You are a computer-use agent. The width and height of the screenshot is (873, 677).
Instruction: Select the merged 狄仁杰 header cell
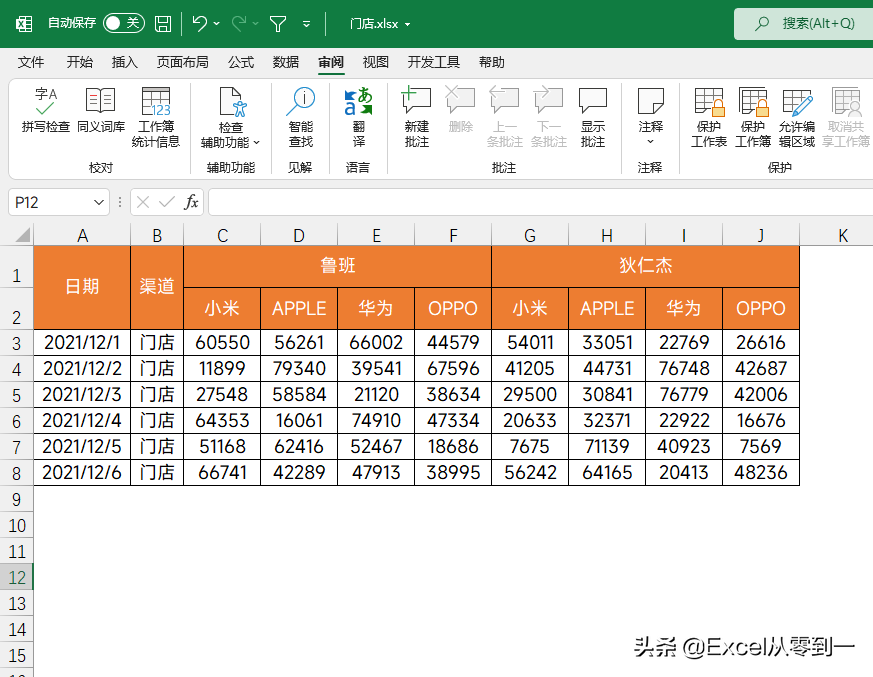tap(645, 266)
